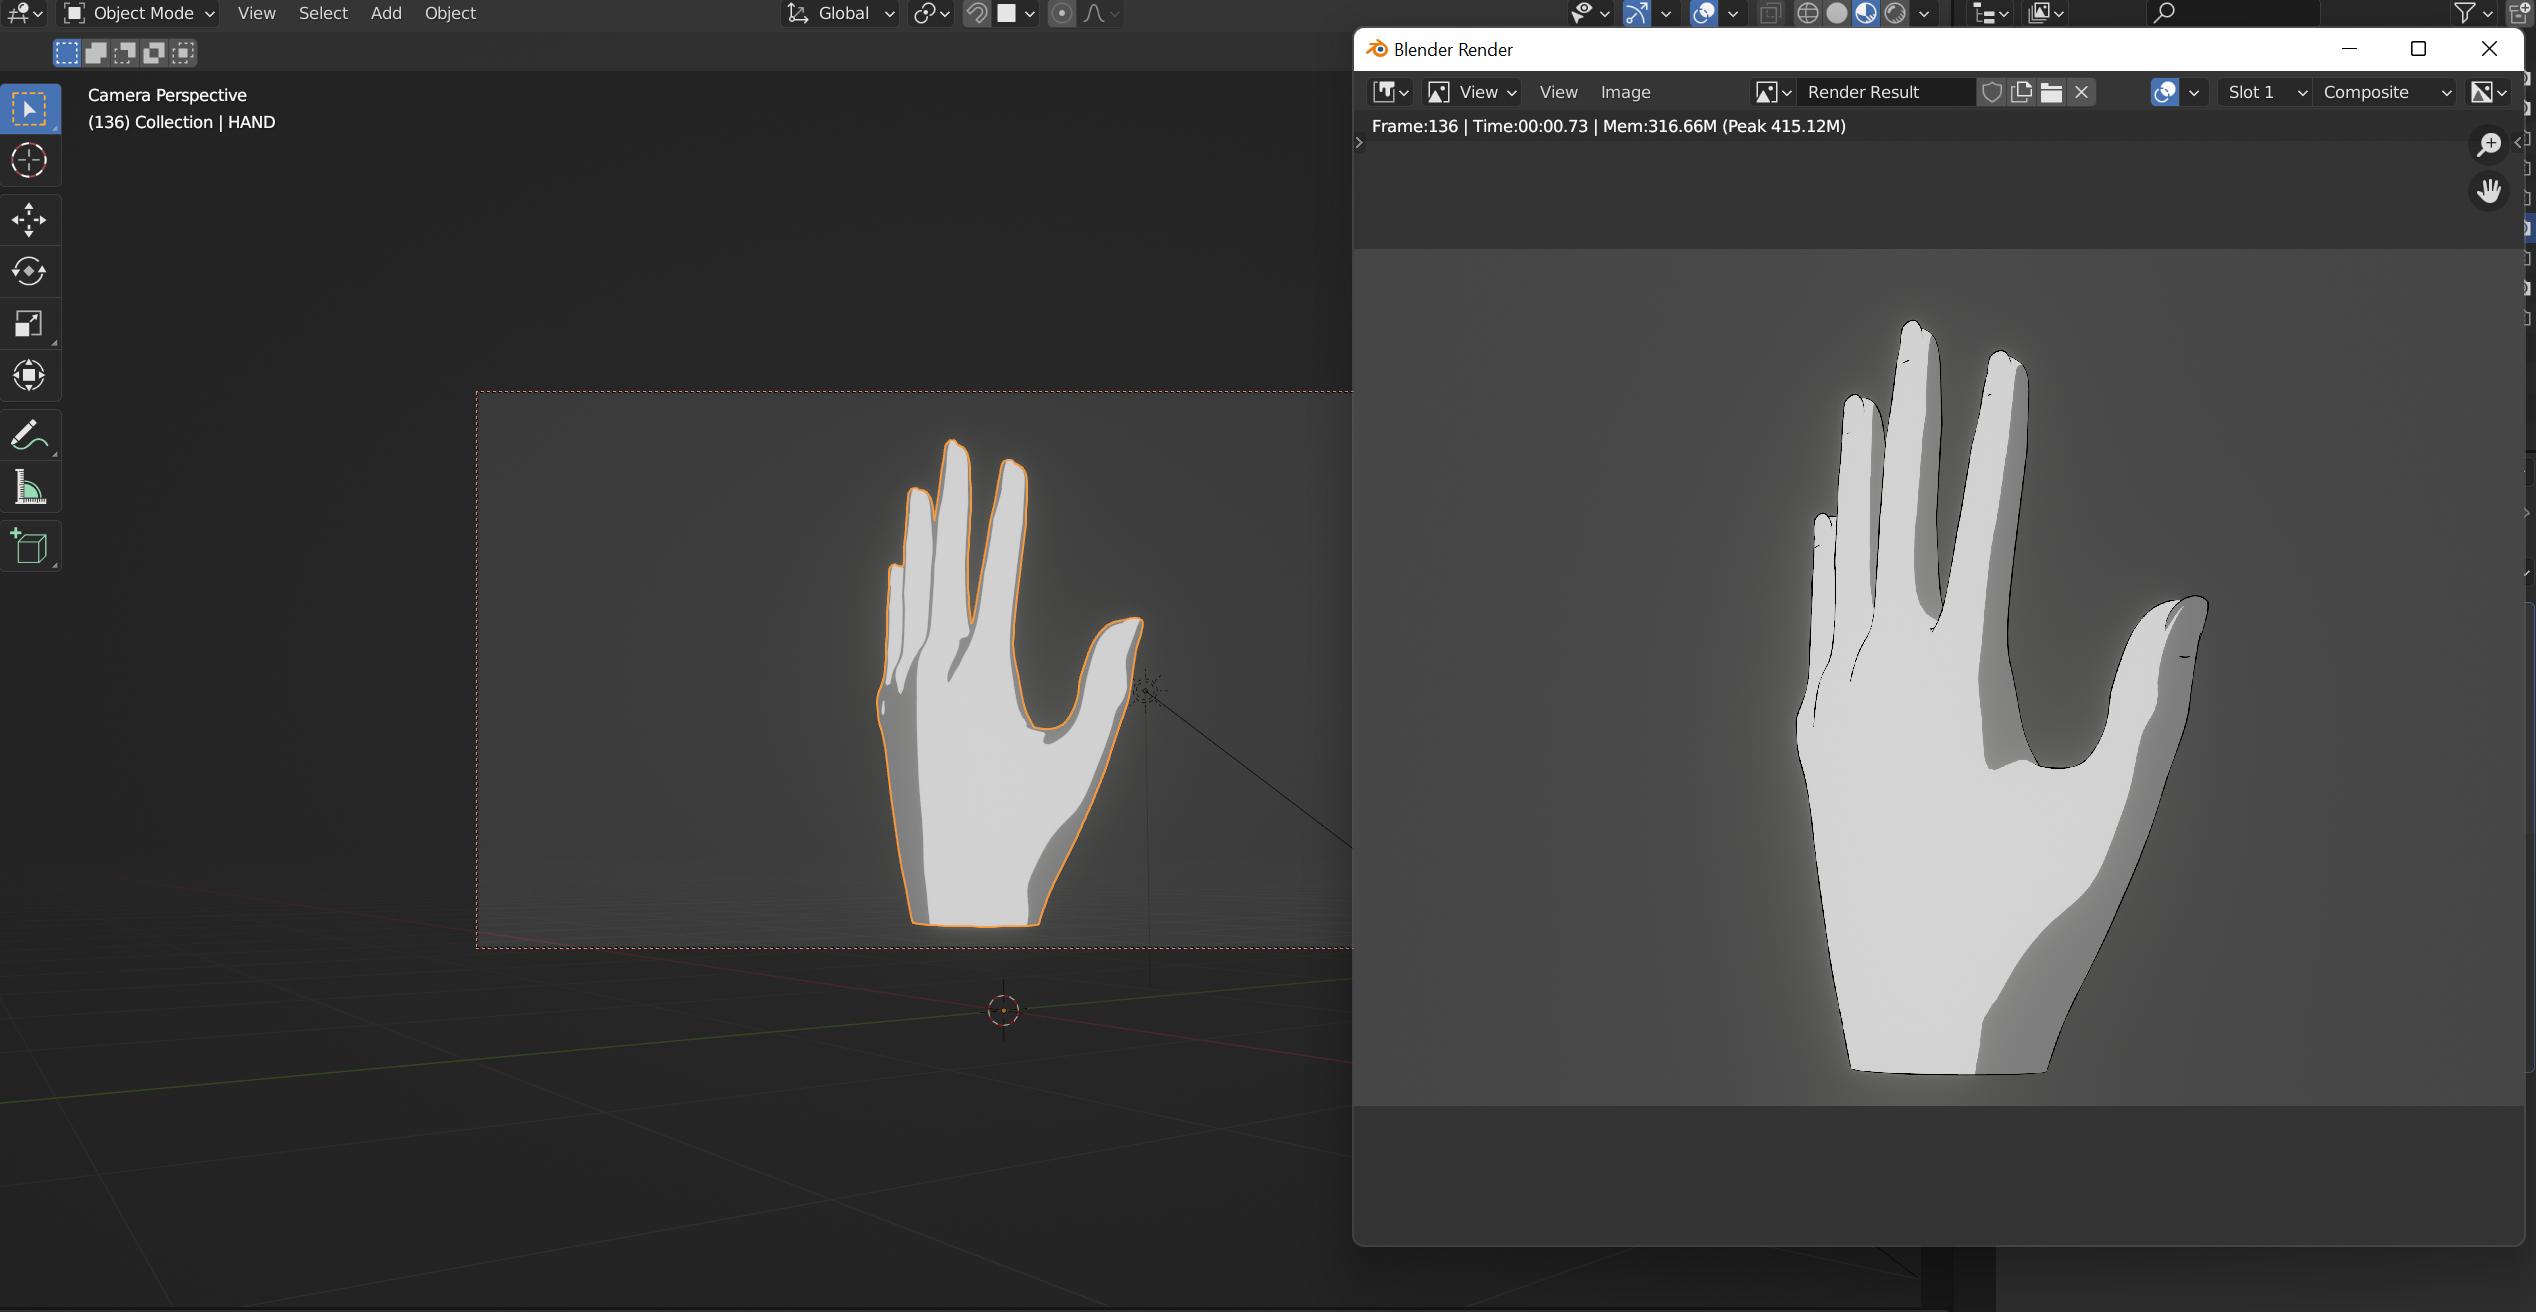Toggle proportional editing in viewport header
Image resolution: width=2536 pixels, height=1312 pixels.
(1062, 13)
